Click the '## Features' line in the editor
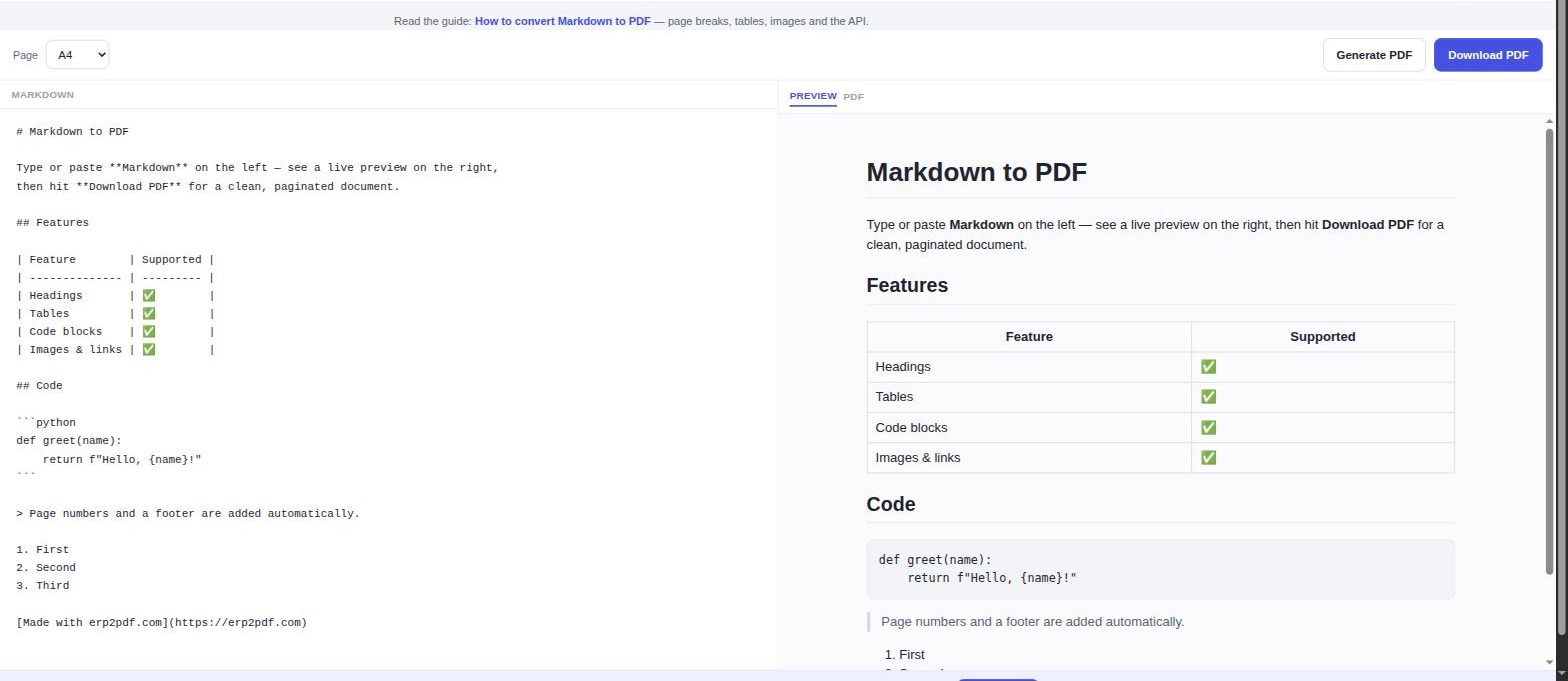Screen dimensions: 1568x681 click(52, 222)
